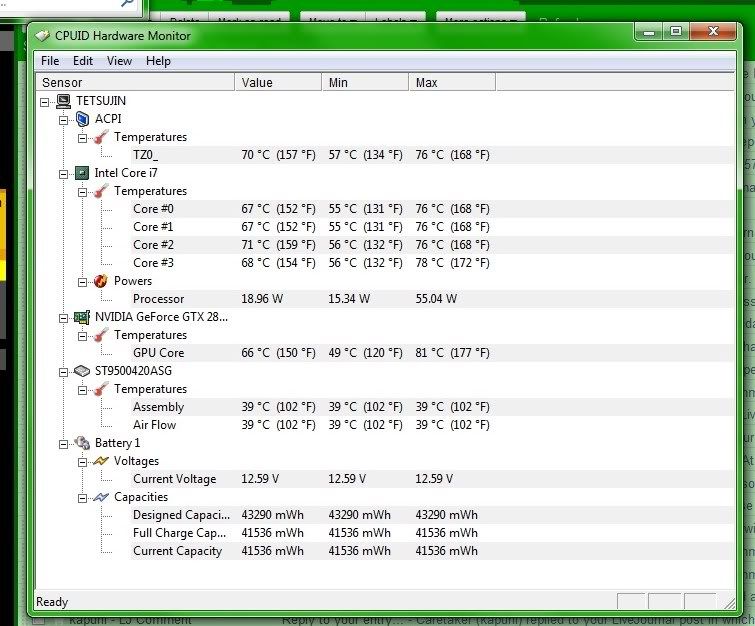Image resolution: width=755 pixels, height=626 pixels.
Task: Select the Core #1 row
Action: coord(432,227)
